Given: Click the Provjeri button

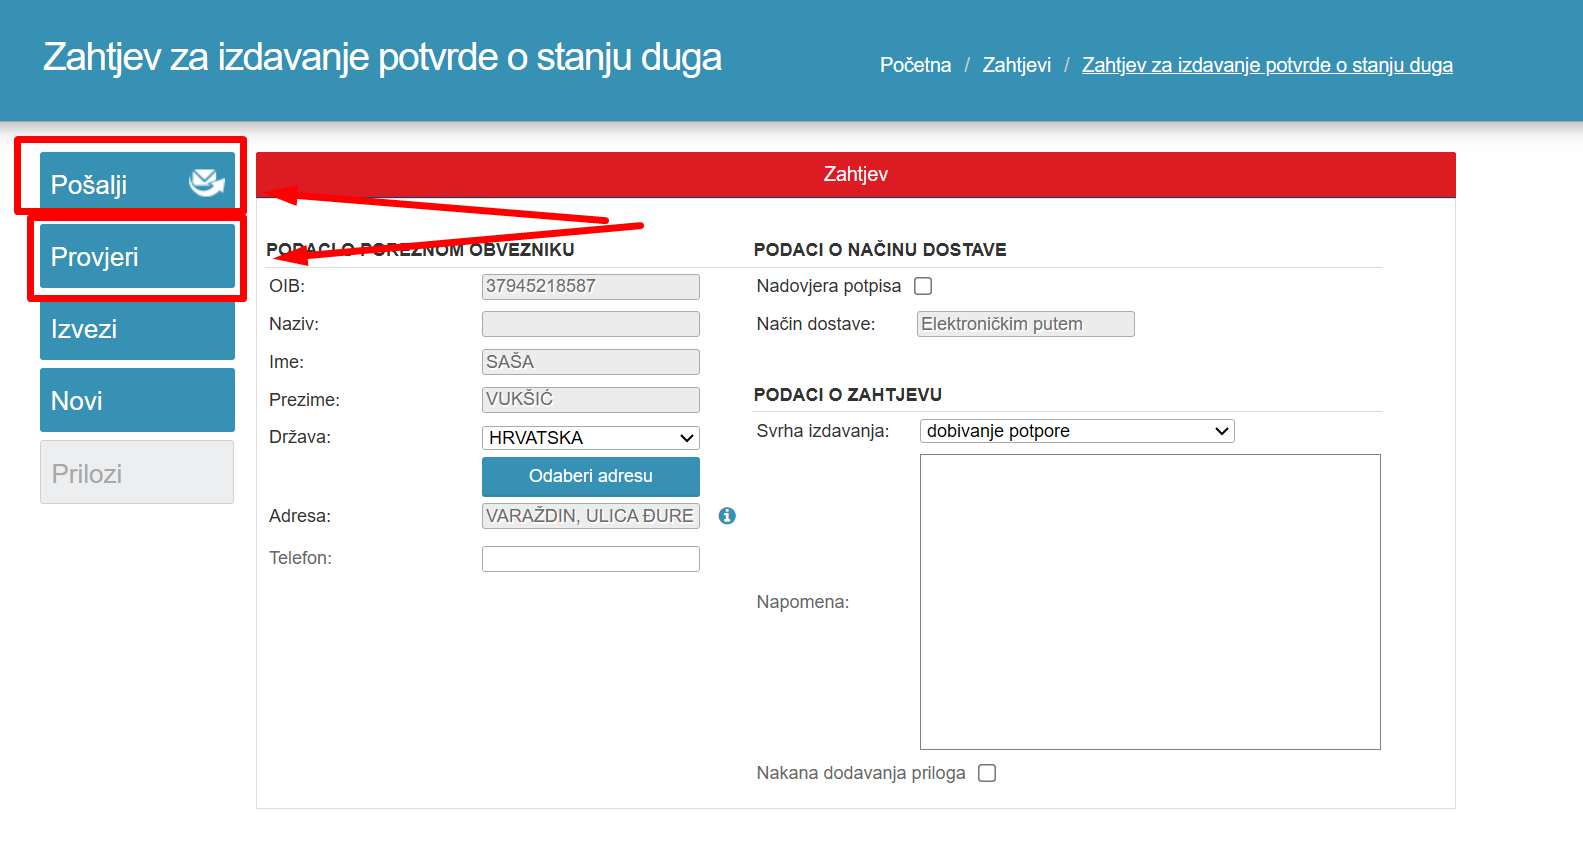Looking at the screenshot, I should point(137,257).
